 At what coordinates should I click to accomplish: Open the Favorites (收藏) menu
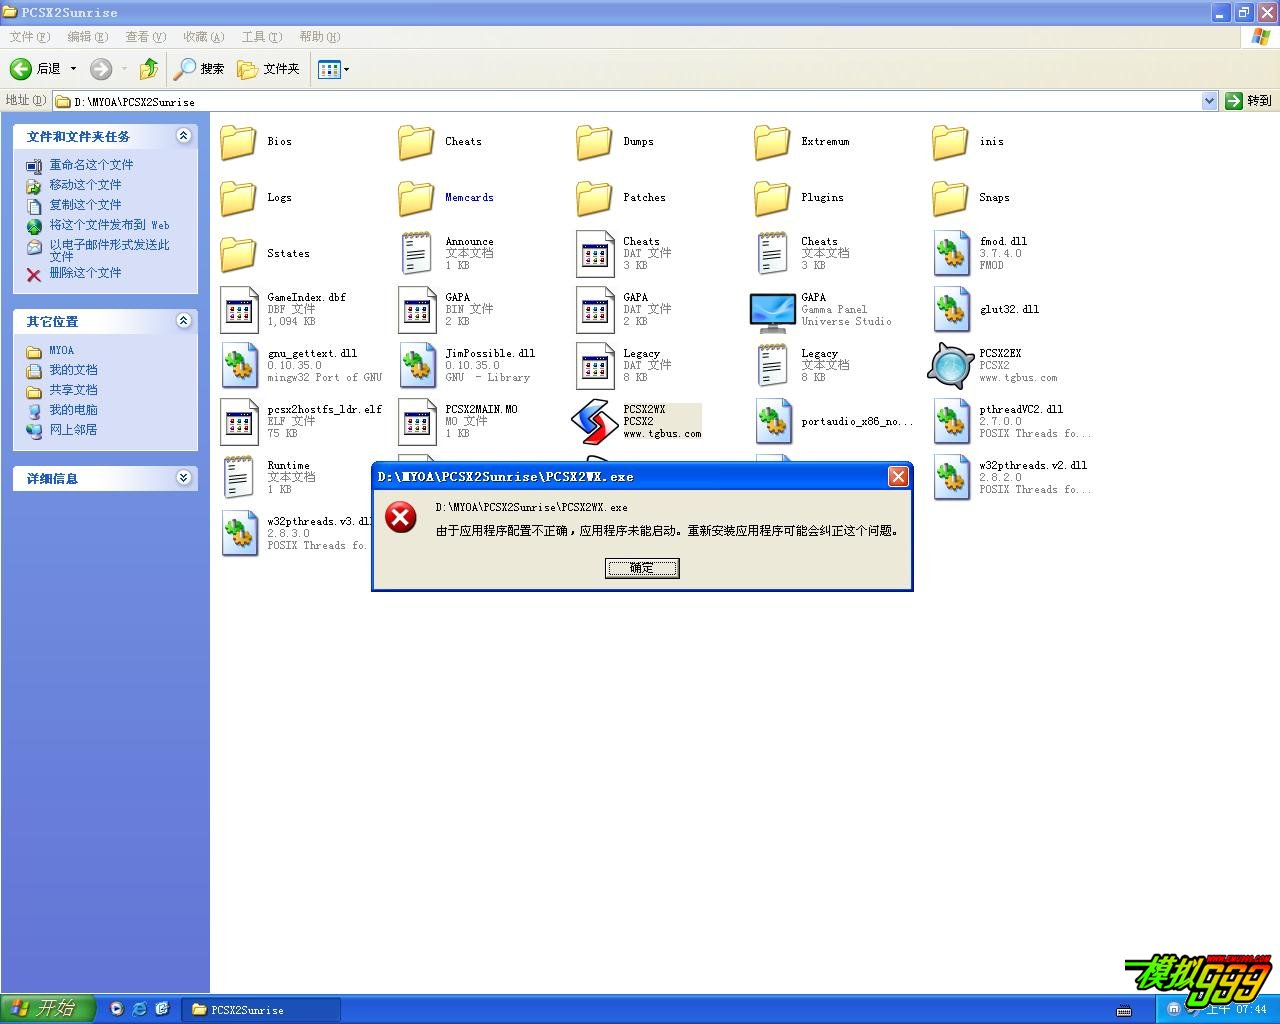click(x=203, y=37)
